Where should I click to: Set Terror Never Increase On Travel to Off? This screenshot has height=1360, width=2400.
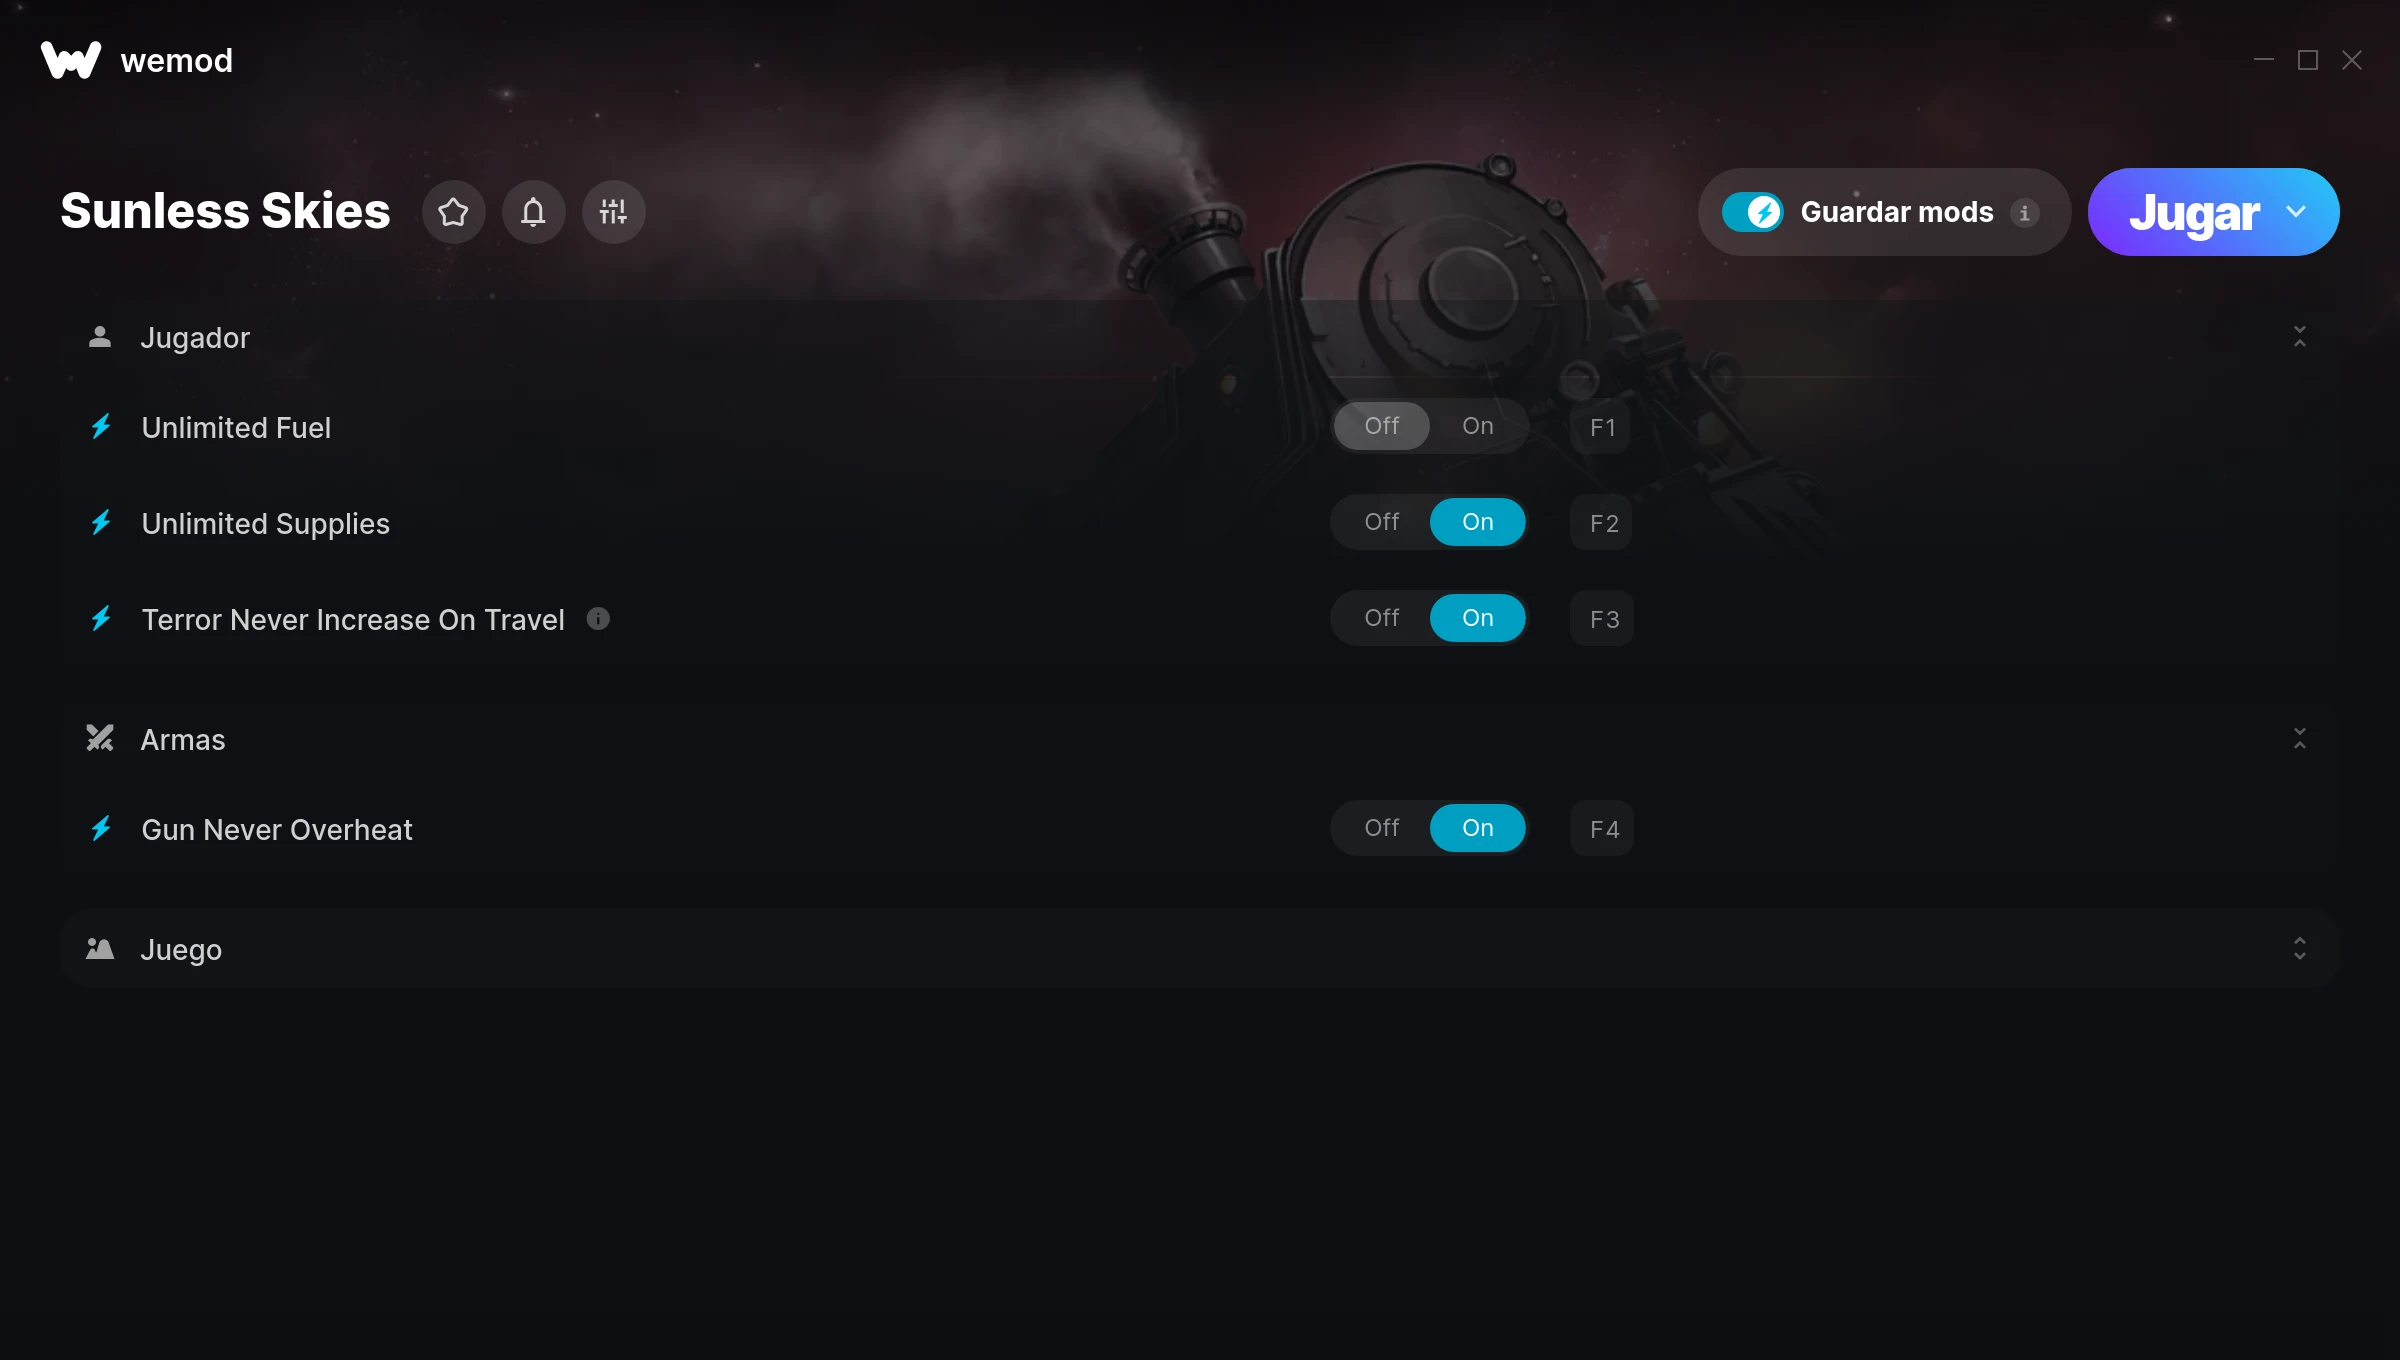(x=1381, y=618)
